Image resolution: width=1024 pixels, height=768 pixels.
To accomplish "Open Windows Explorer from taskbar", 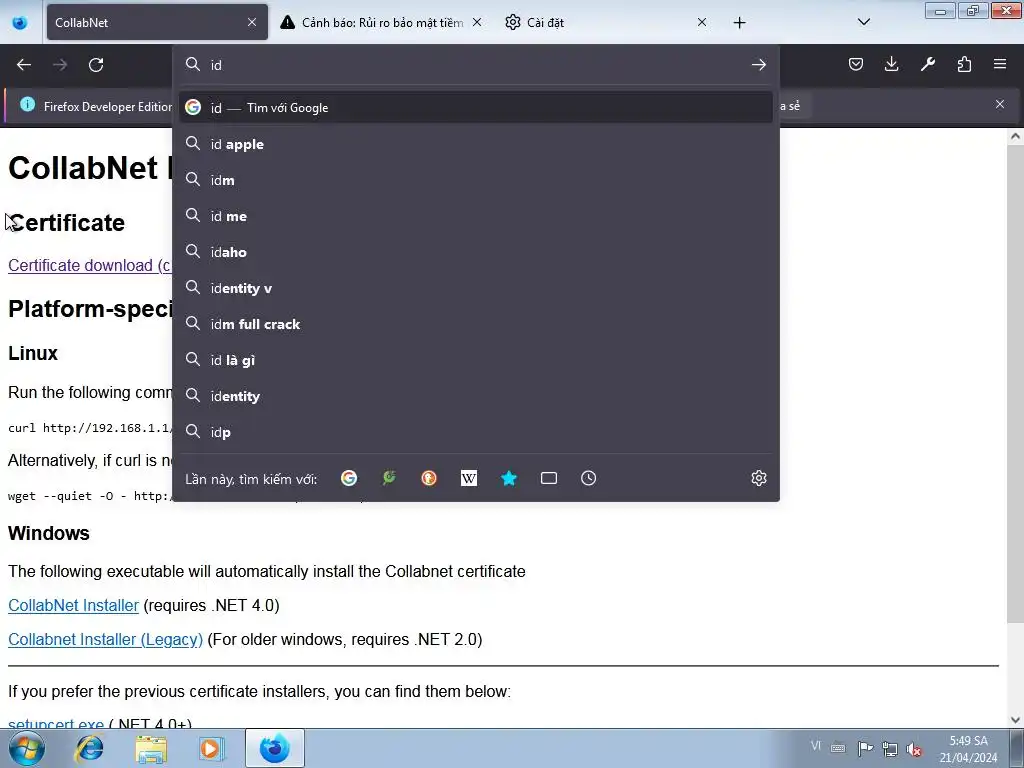I will [151, 748].
